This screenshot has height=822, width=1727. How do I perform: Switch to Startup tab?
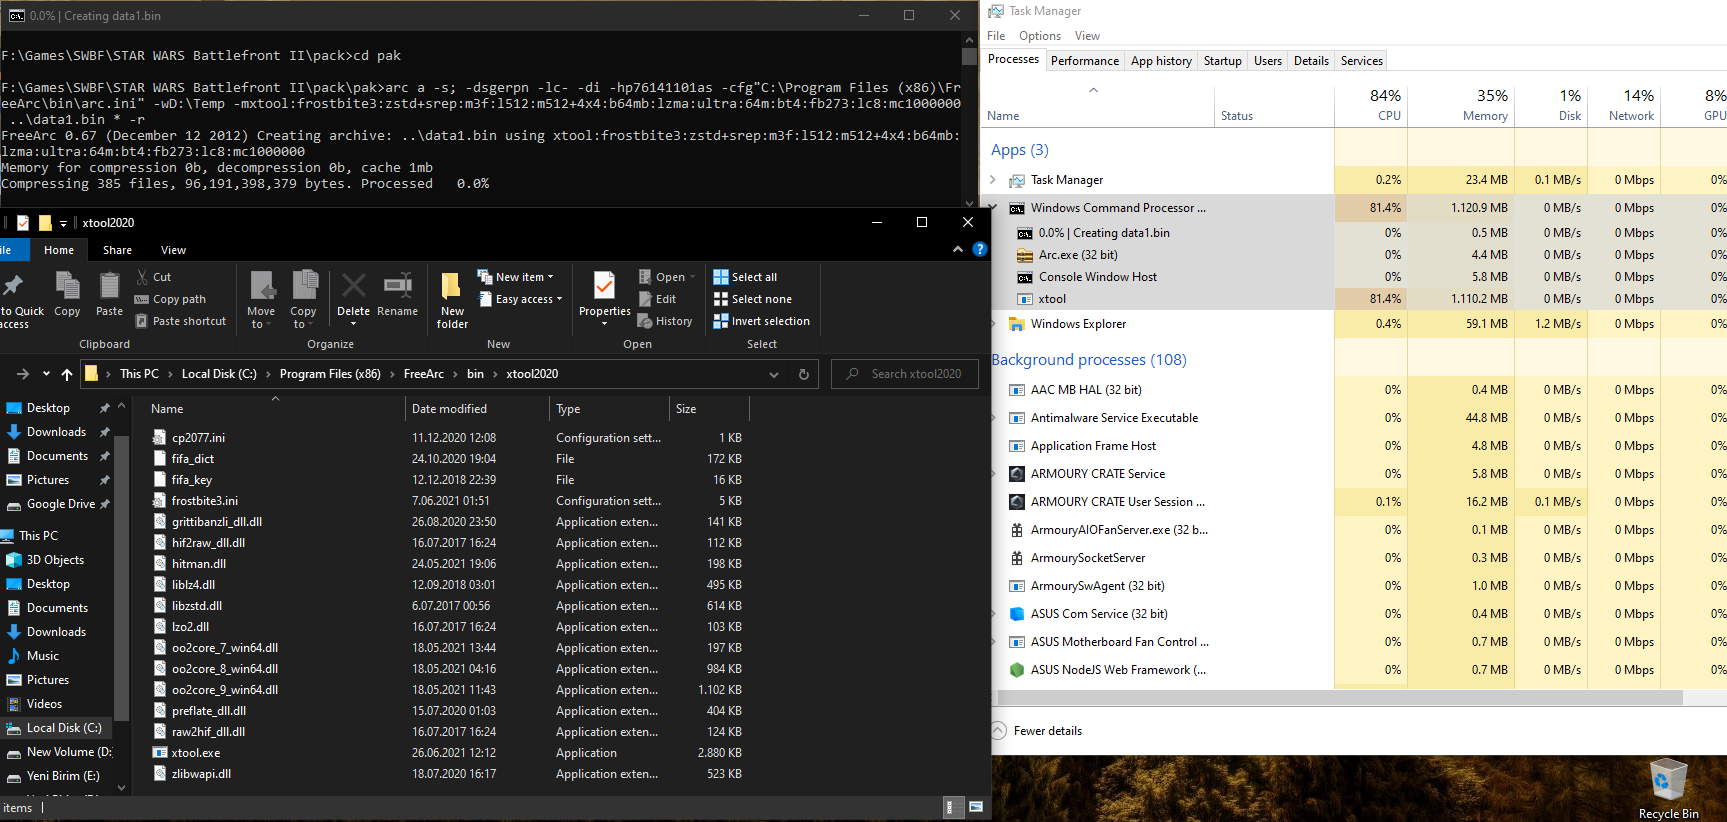point(1222,61)
